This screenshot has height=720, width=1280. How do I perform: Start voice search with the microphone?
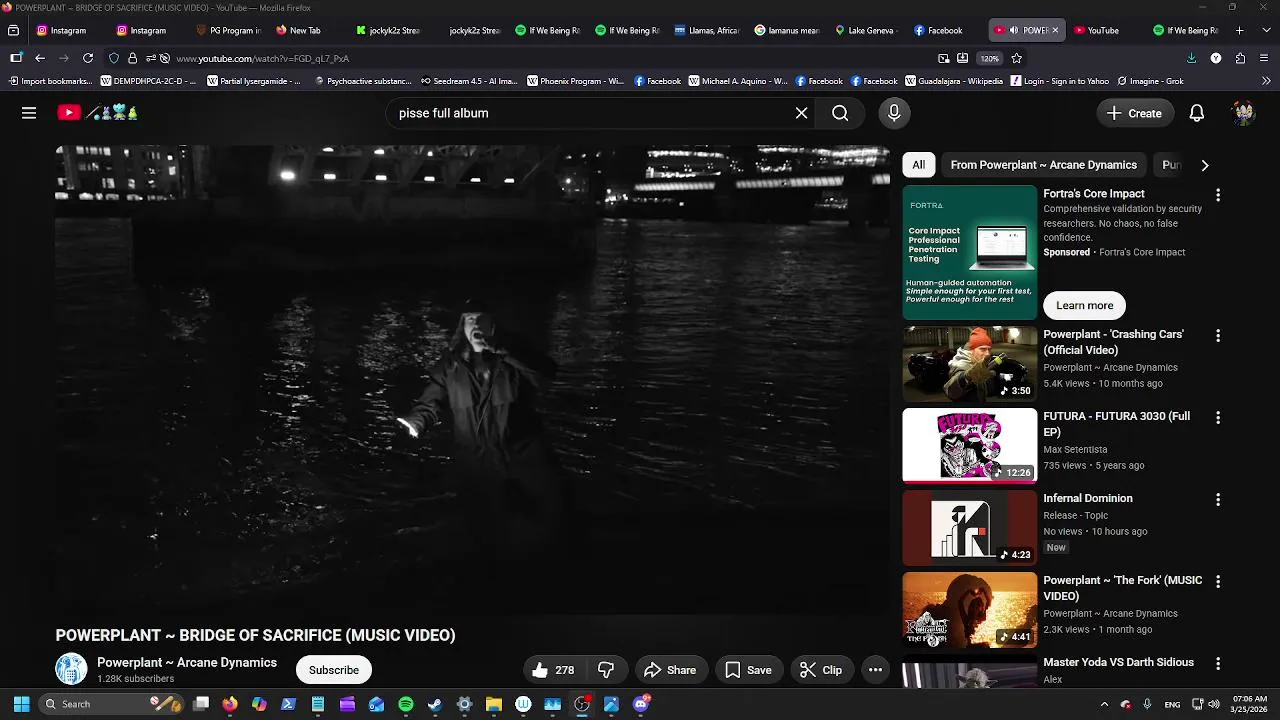tap(894, 113)
